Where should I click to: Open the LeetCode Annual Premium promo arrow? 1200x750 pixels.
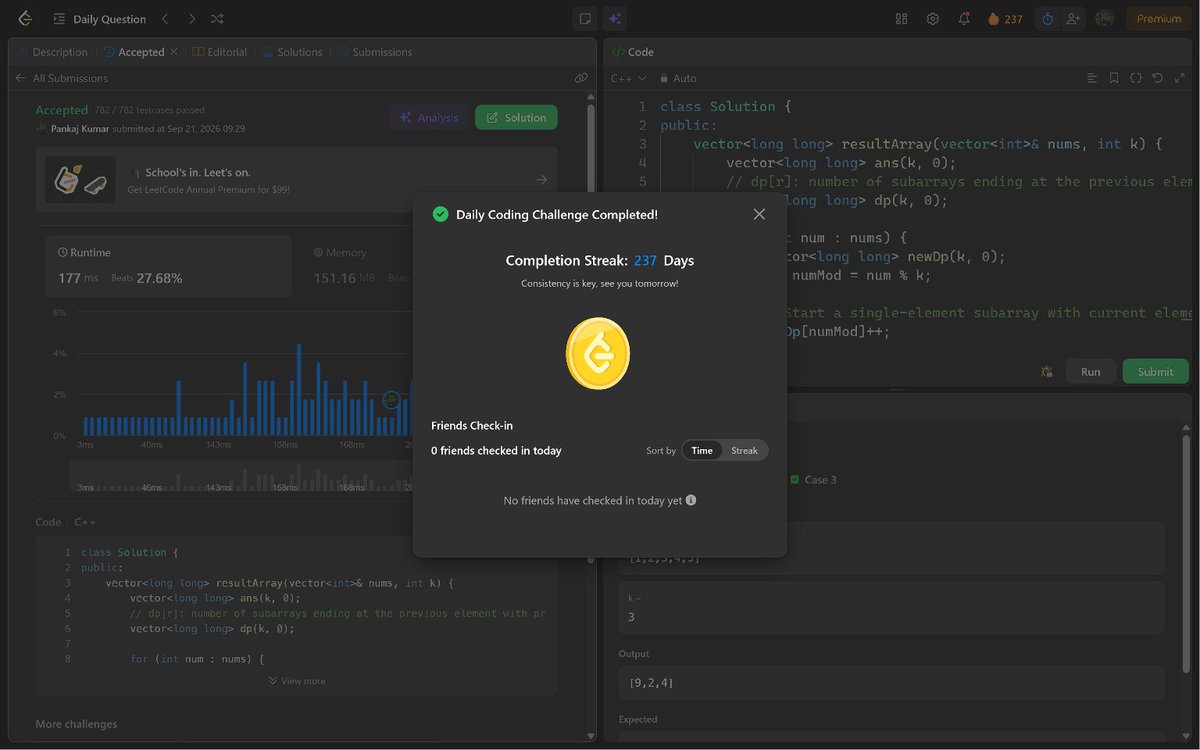pyautogui.click(x=542, y=180)
